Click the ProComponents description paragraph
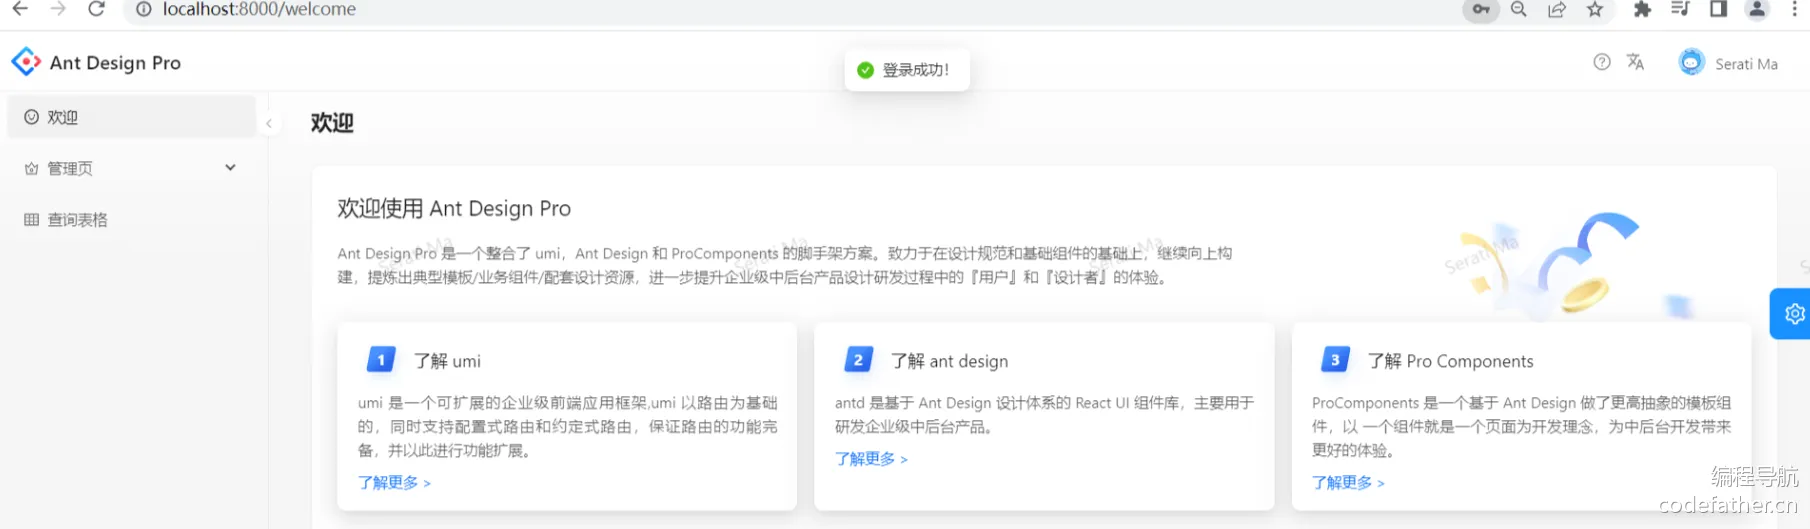The height and width of the screenshot is (529, 1810). pyautogui.click(x=1522, y=426)
